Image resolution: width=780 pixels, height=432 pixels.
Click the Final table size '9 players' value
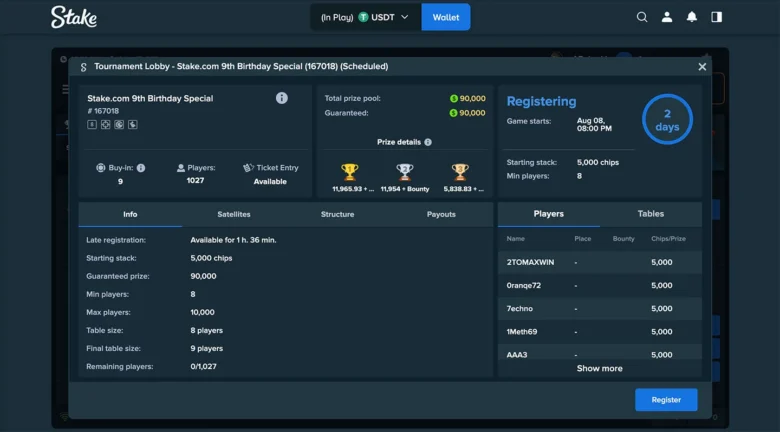pyautogui.click(x=206, y=348)
